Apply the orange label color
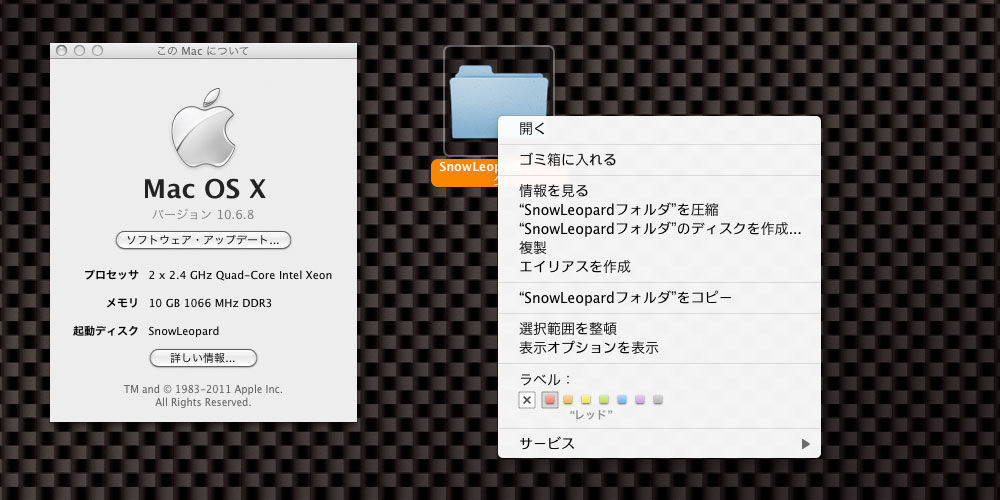The width and height of the screenshot is (1000, 500). 568,400
